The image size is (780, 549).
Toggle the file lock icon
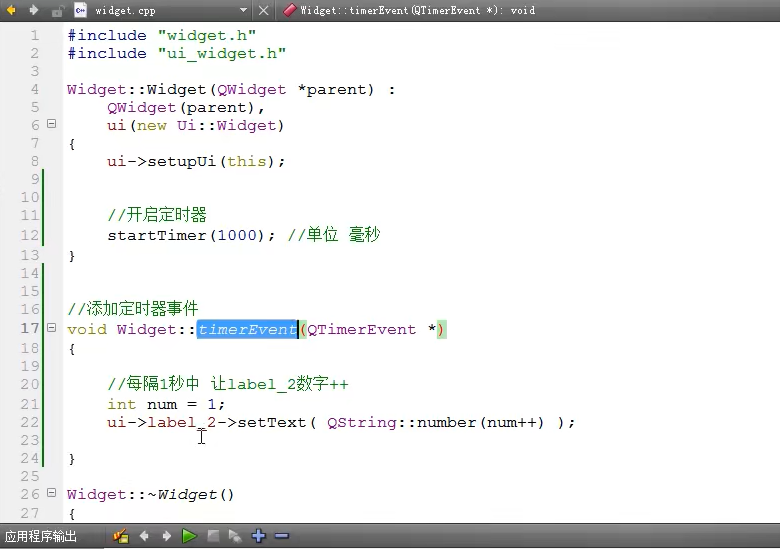coord(58,10)
